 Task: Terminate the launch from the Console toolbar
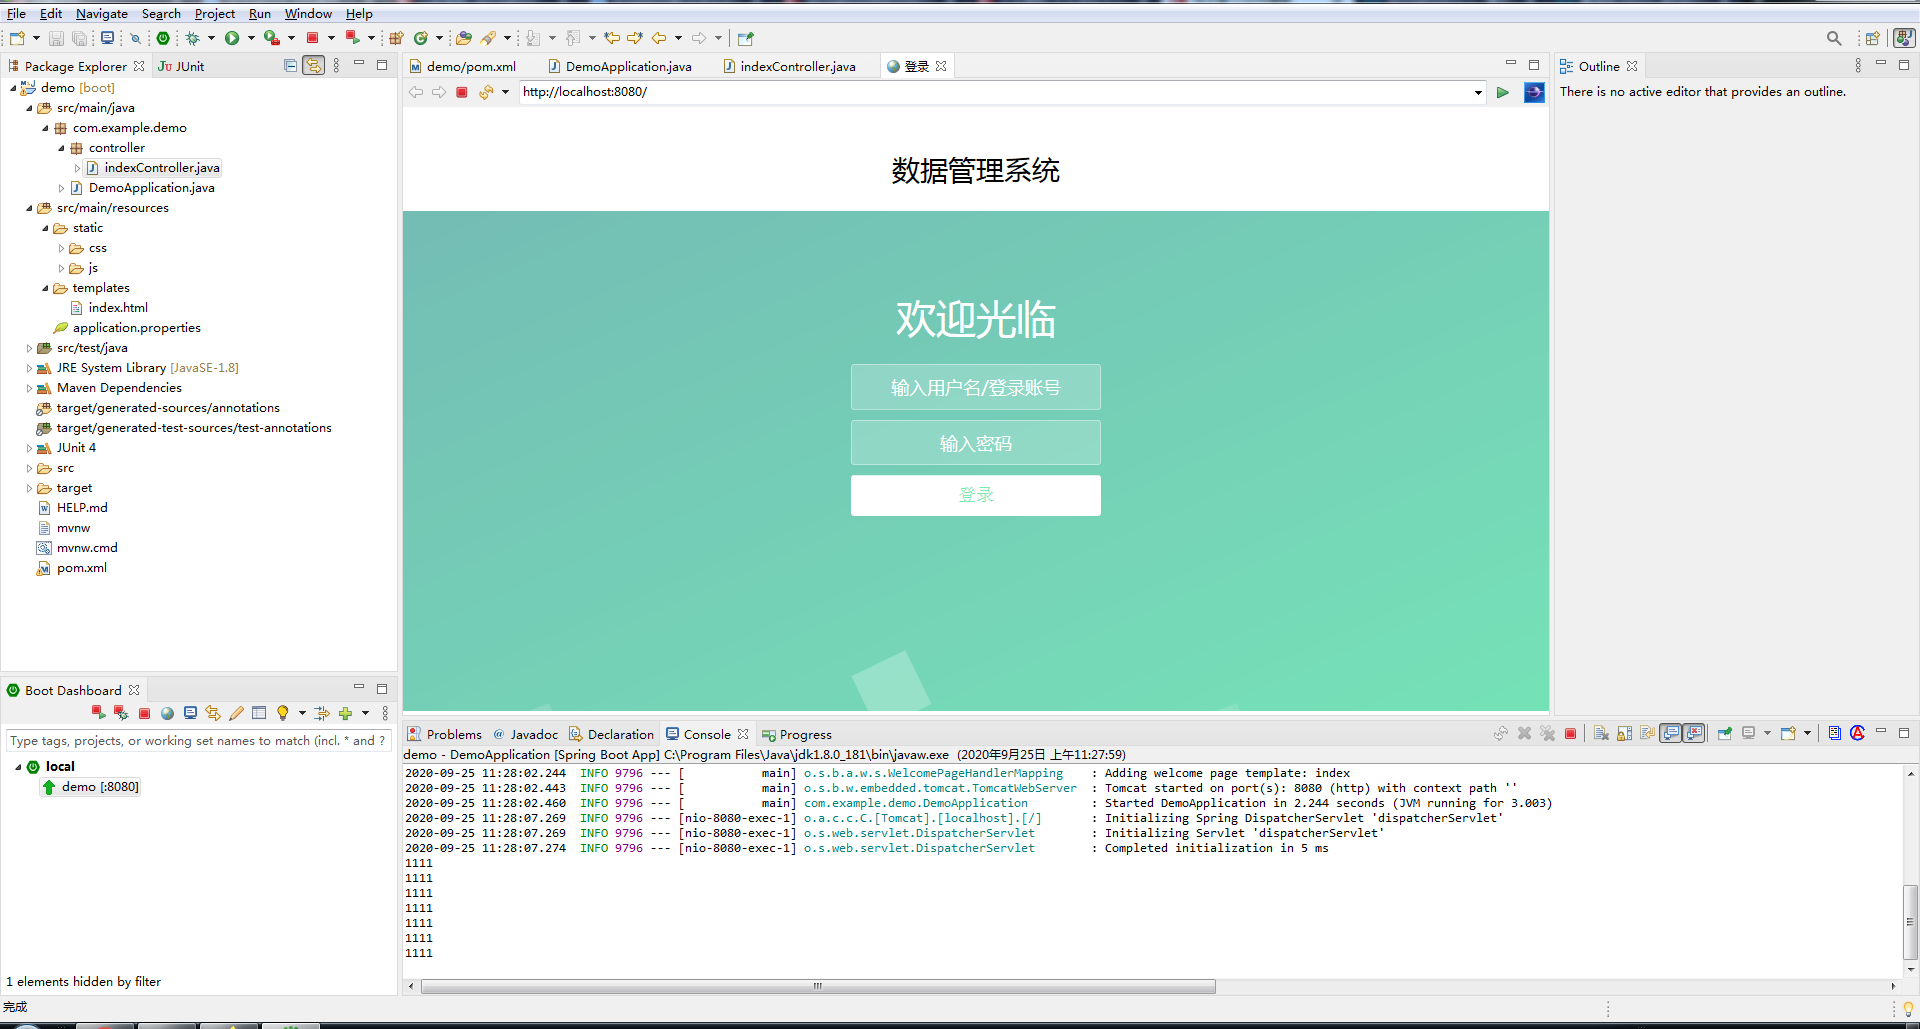point(1571,733)
